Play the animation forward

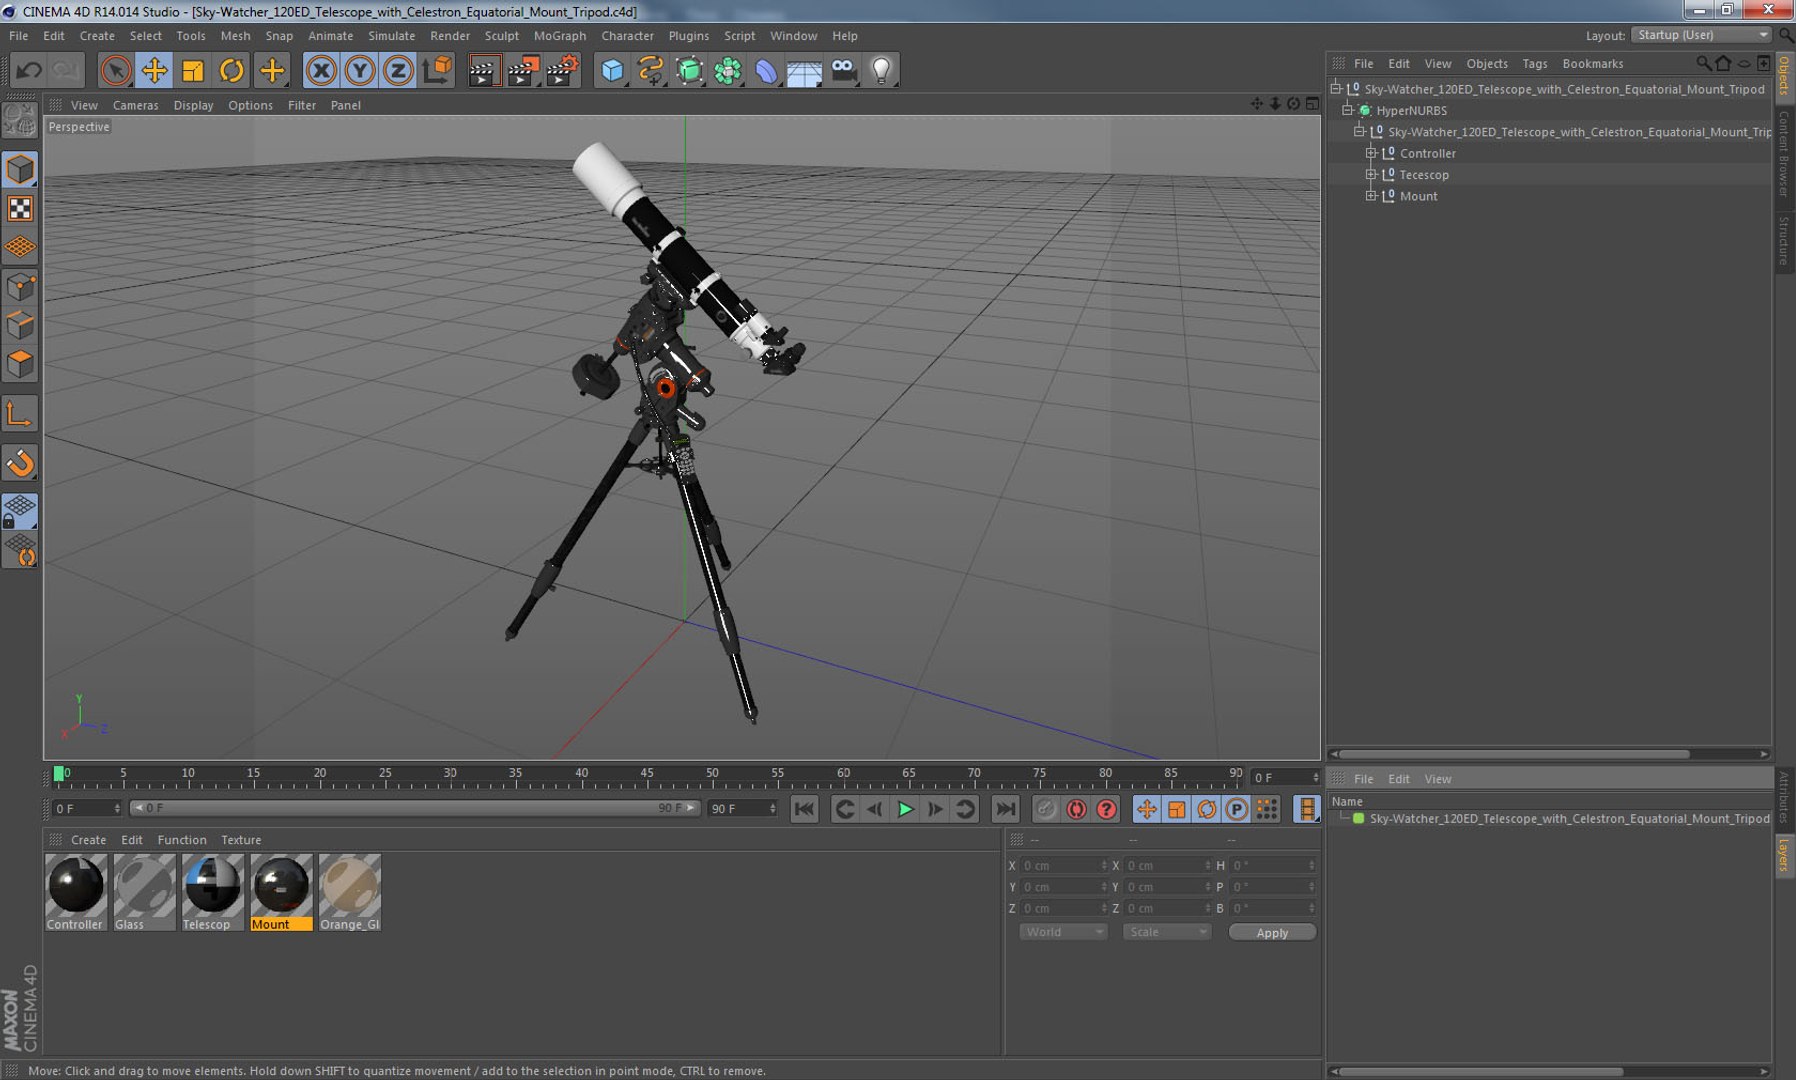tap(905, 809)
